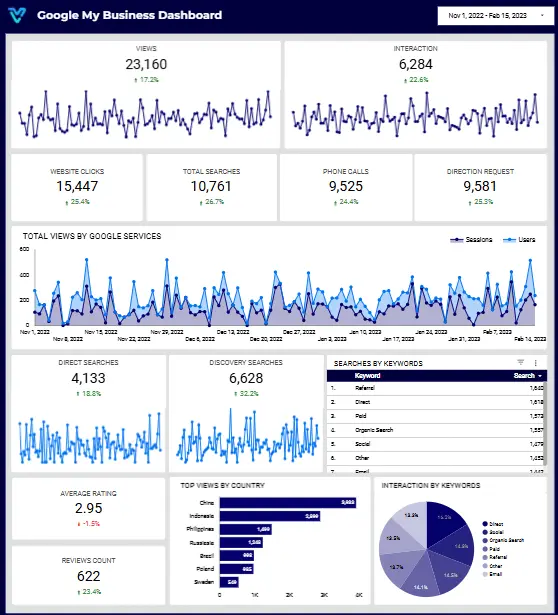Select the Referral row in the keywords table
558x615 pixels.
[x=435, y=388]
